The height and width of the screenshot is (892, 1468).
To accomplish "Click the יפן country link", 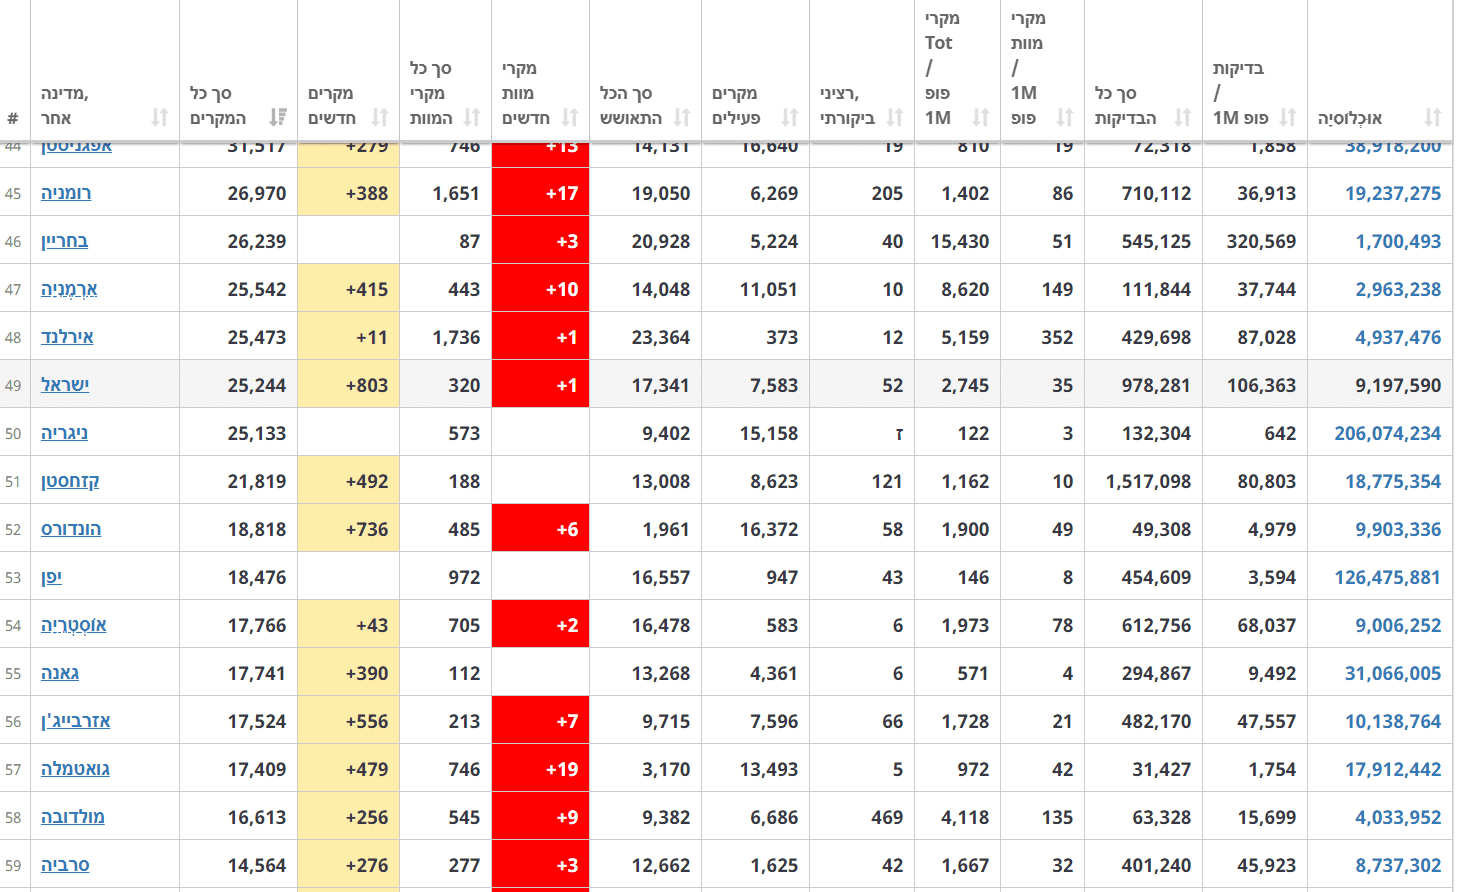I will click(51, 577).
